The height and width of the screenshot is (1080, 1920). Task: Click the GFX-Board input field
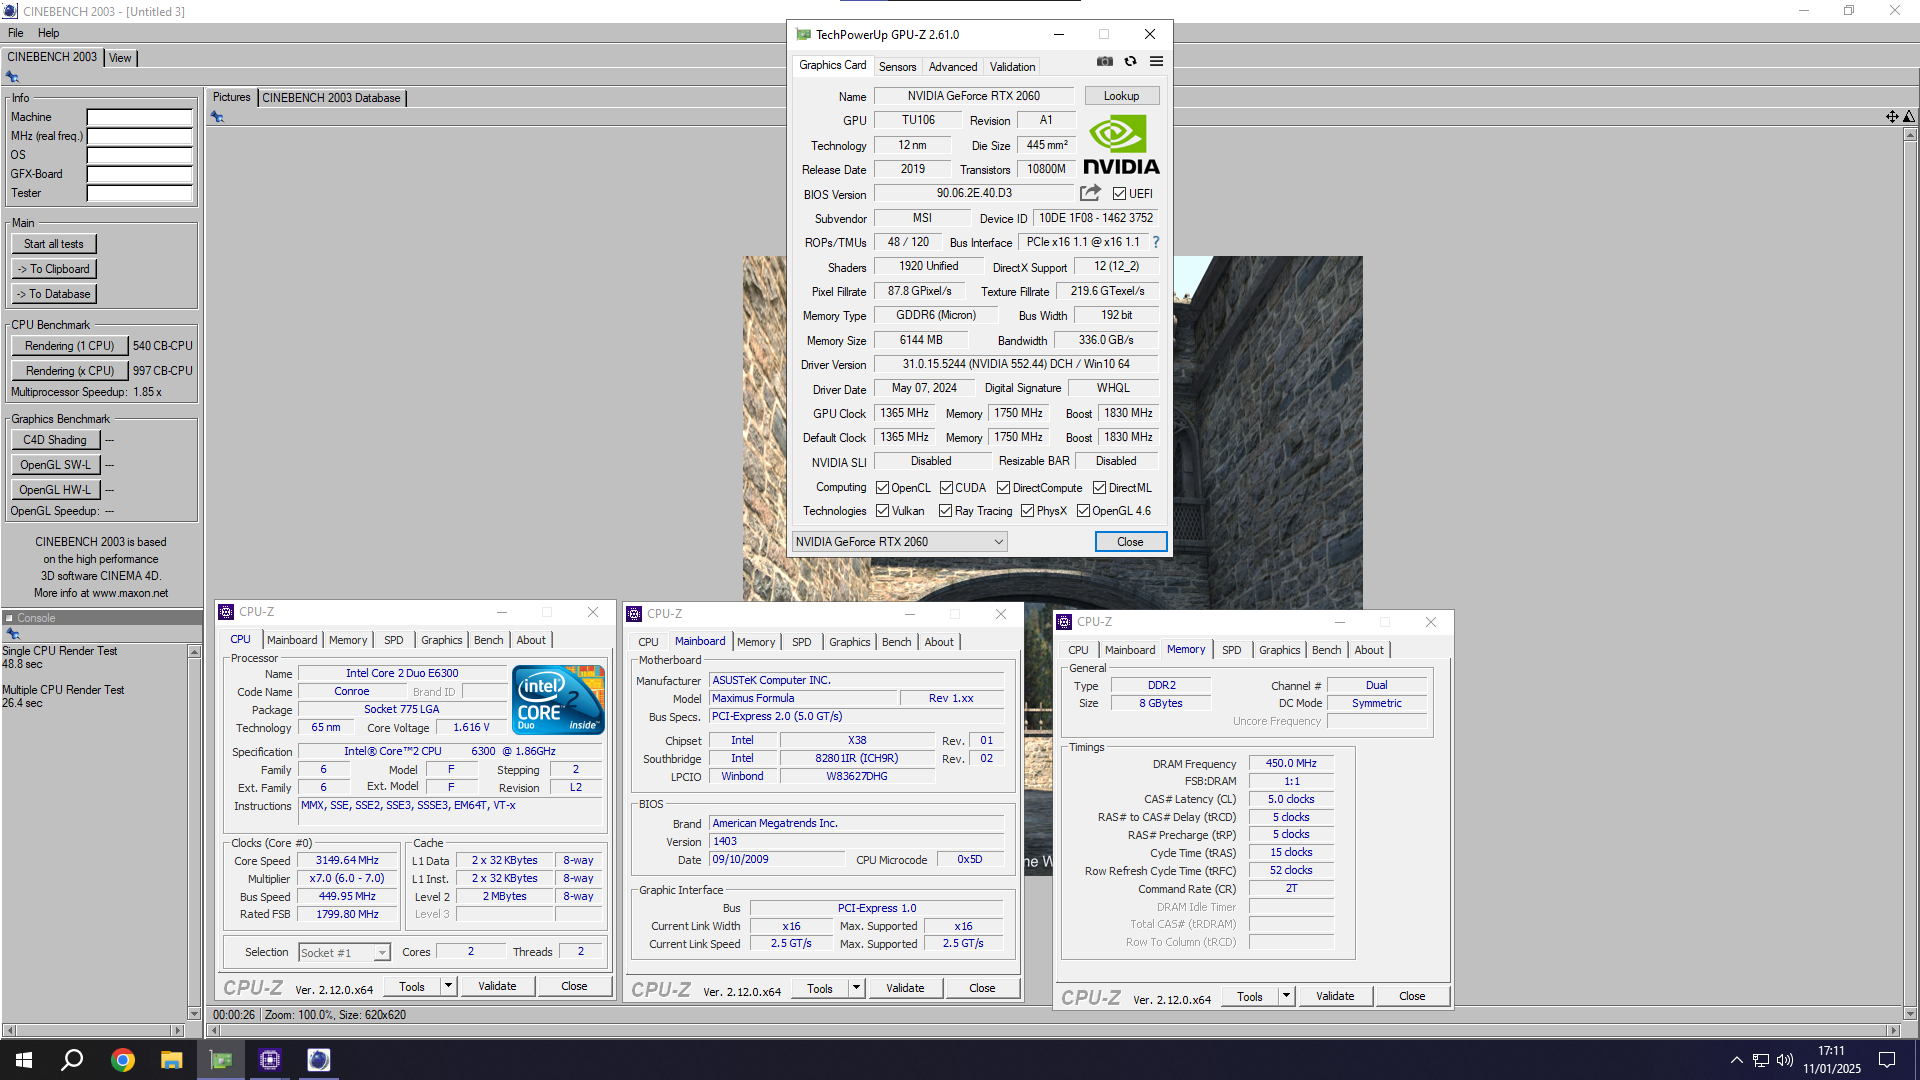[139, 174]
